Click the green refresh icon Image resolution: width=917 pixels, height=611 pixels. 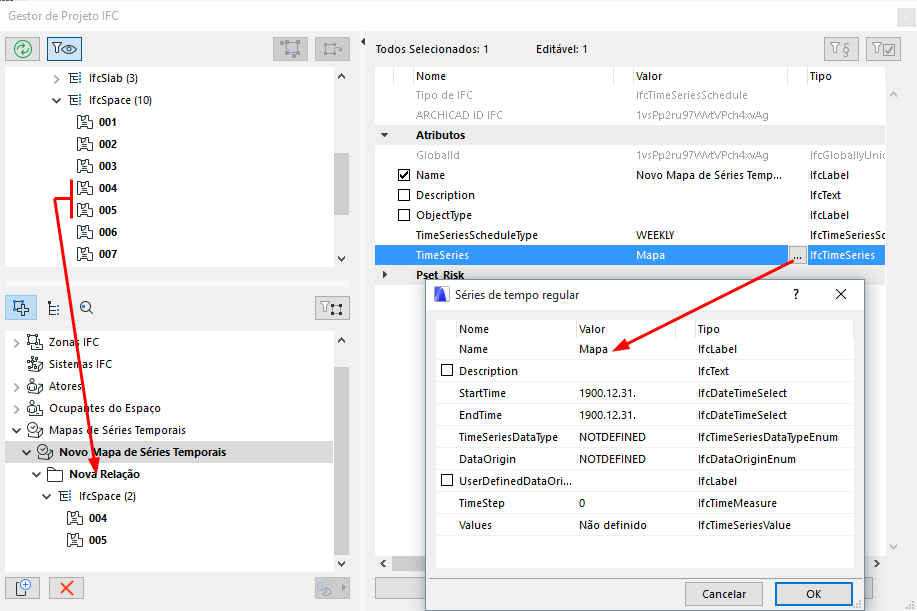23,49
